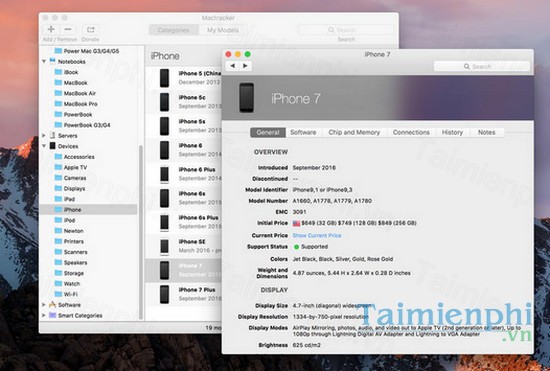Screen dimensions: 550x371
Task: Switch to the General tab
Action: click(x=268, y=132)
